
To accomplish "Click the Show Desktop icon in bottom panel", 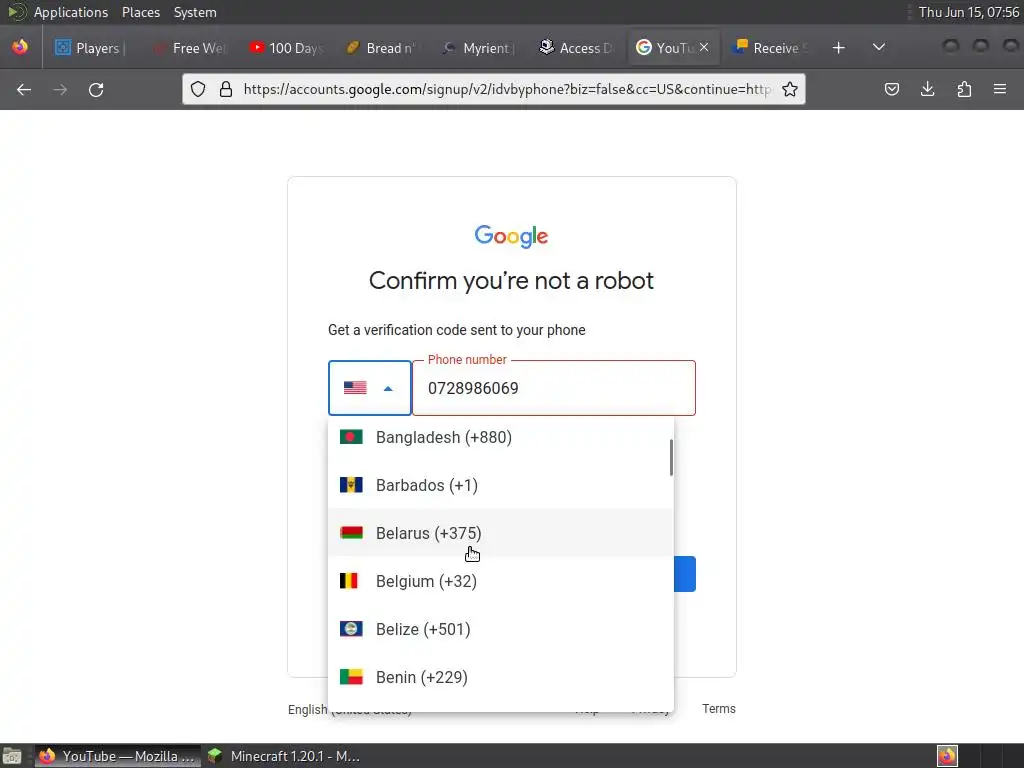I will coord(12,756).
